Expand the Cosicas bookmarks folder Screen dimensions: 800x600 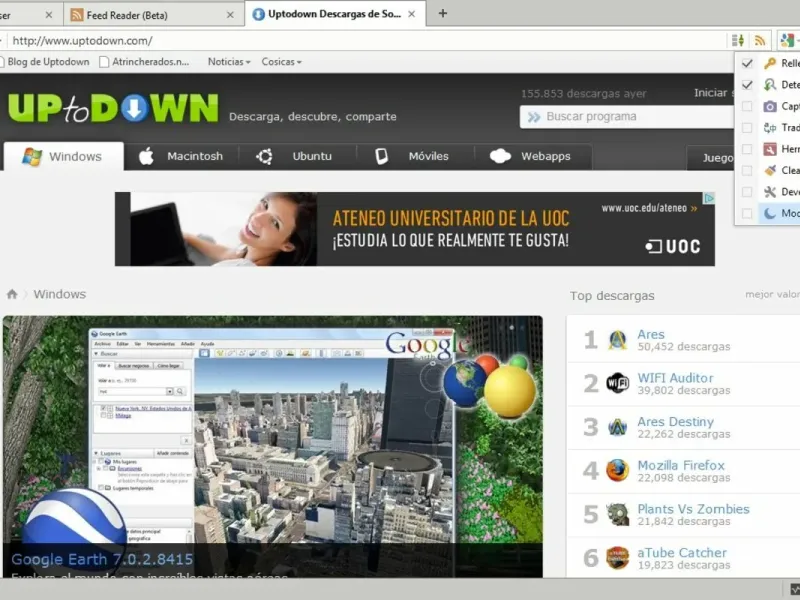(x=282, y=62)
